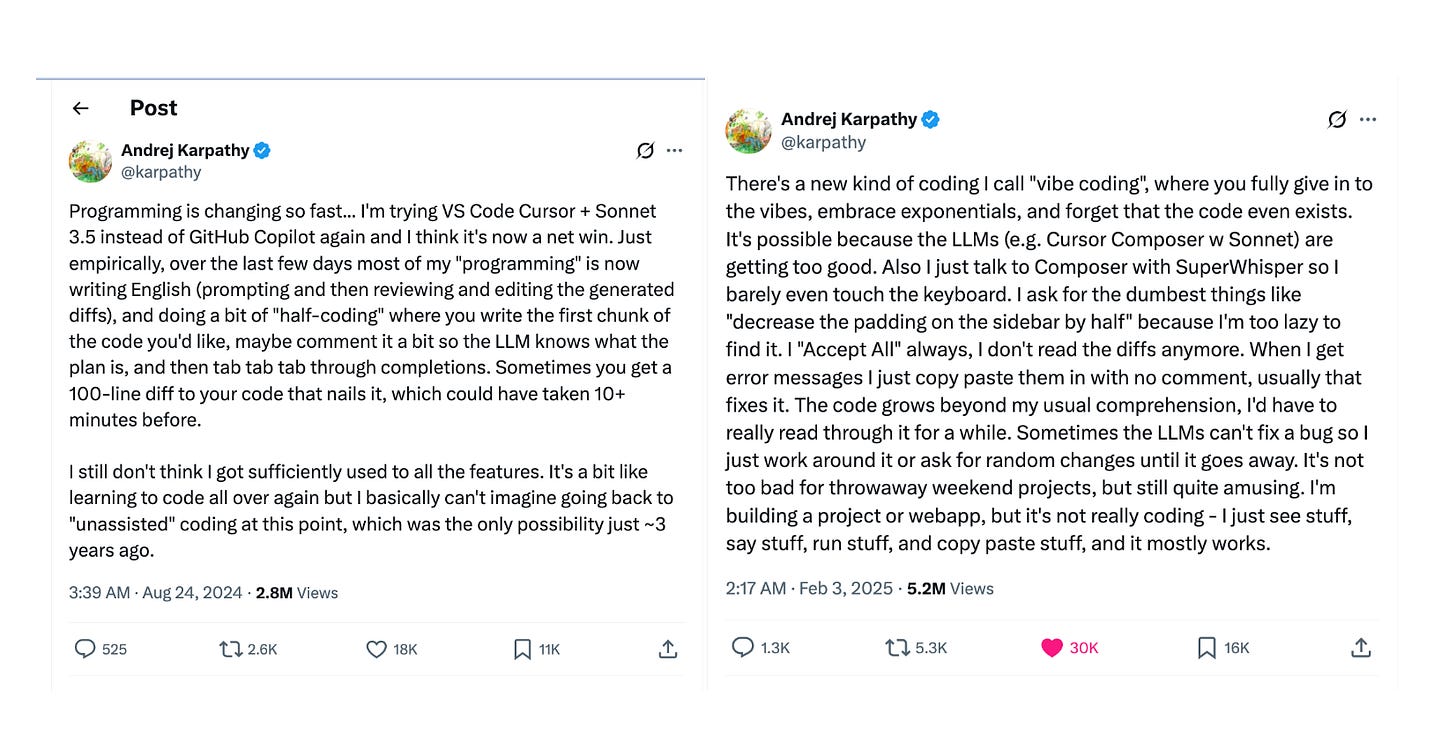This screenshot has height=749, width=1456.
Task: Open repost menu showing 5.3K on right post
Action: point(897,647)
